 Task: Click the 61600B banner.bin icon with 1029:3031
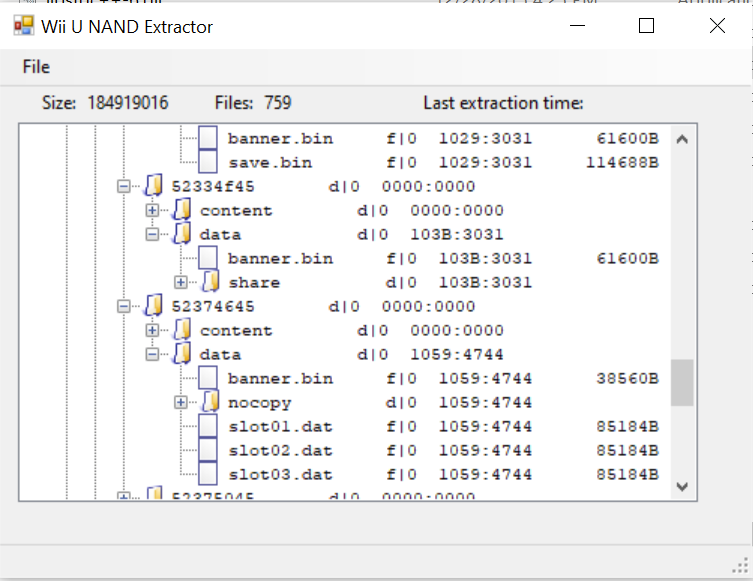(x=208, y=137)
